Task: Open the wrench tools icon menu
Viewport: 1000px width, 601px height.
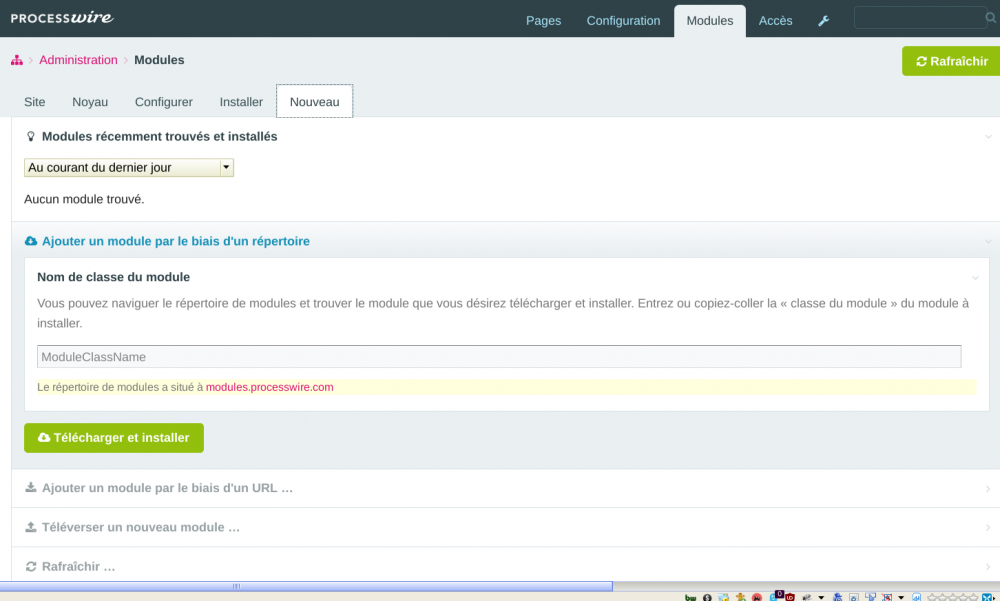Action: (x=824, y=21)
